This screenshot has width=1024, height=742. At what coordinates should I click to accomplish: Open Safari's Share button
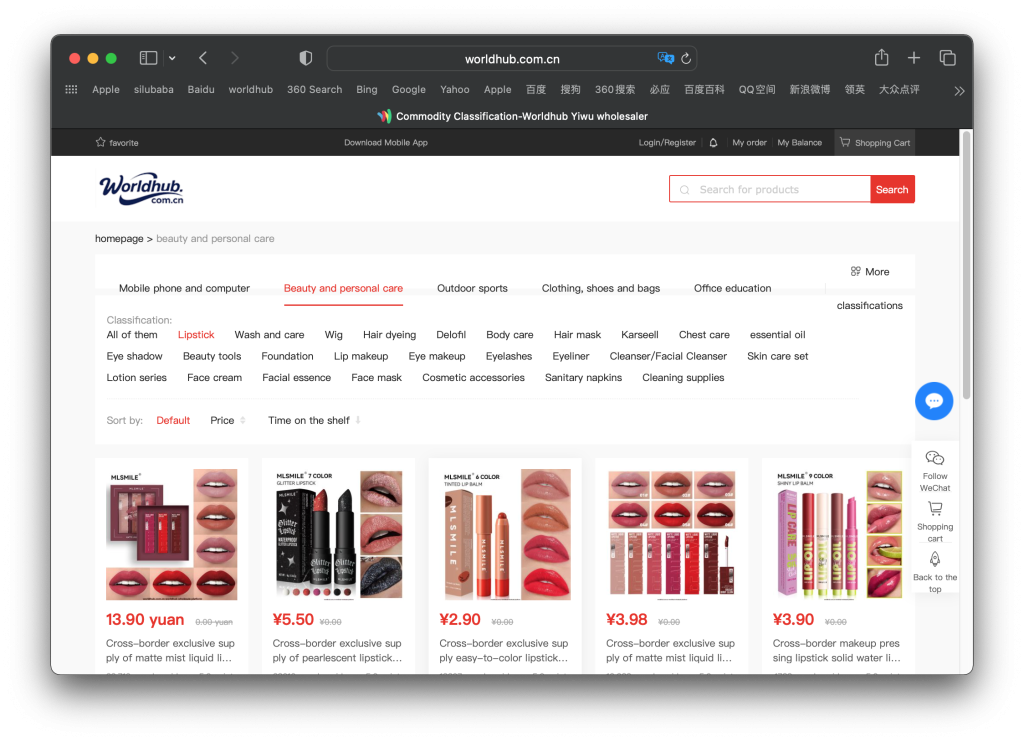(x=881, y=58)
